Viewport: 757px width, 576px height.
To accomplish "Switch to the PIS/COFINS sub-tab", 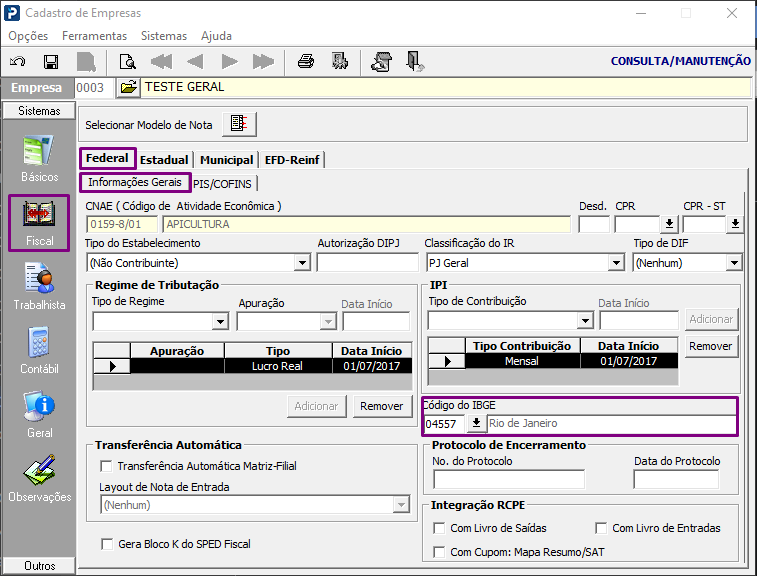I will pos(223,184).
